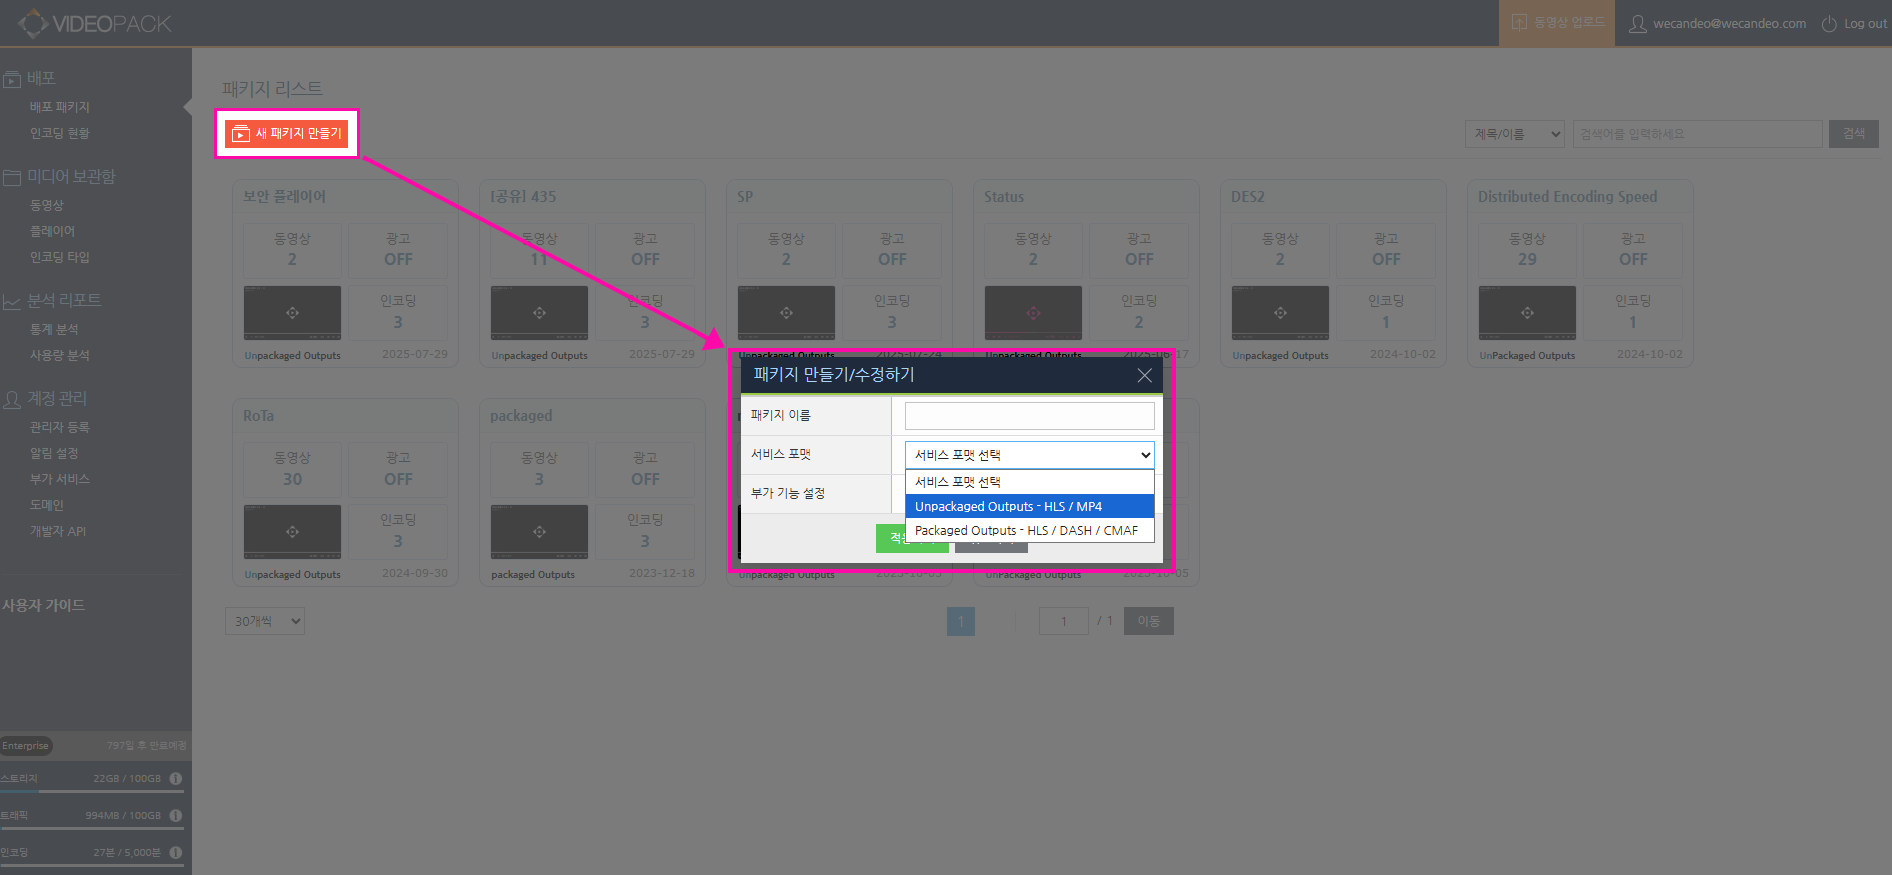
Task: Open the 제목/이름 search filter dropdown
Action: point(1515,134)
